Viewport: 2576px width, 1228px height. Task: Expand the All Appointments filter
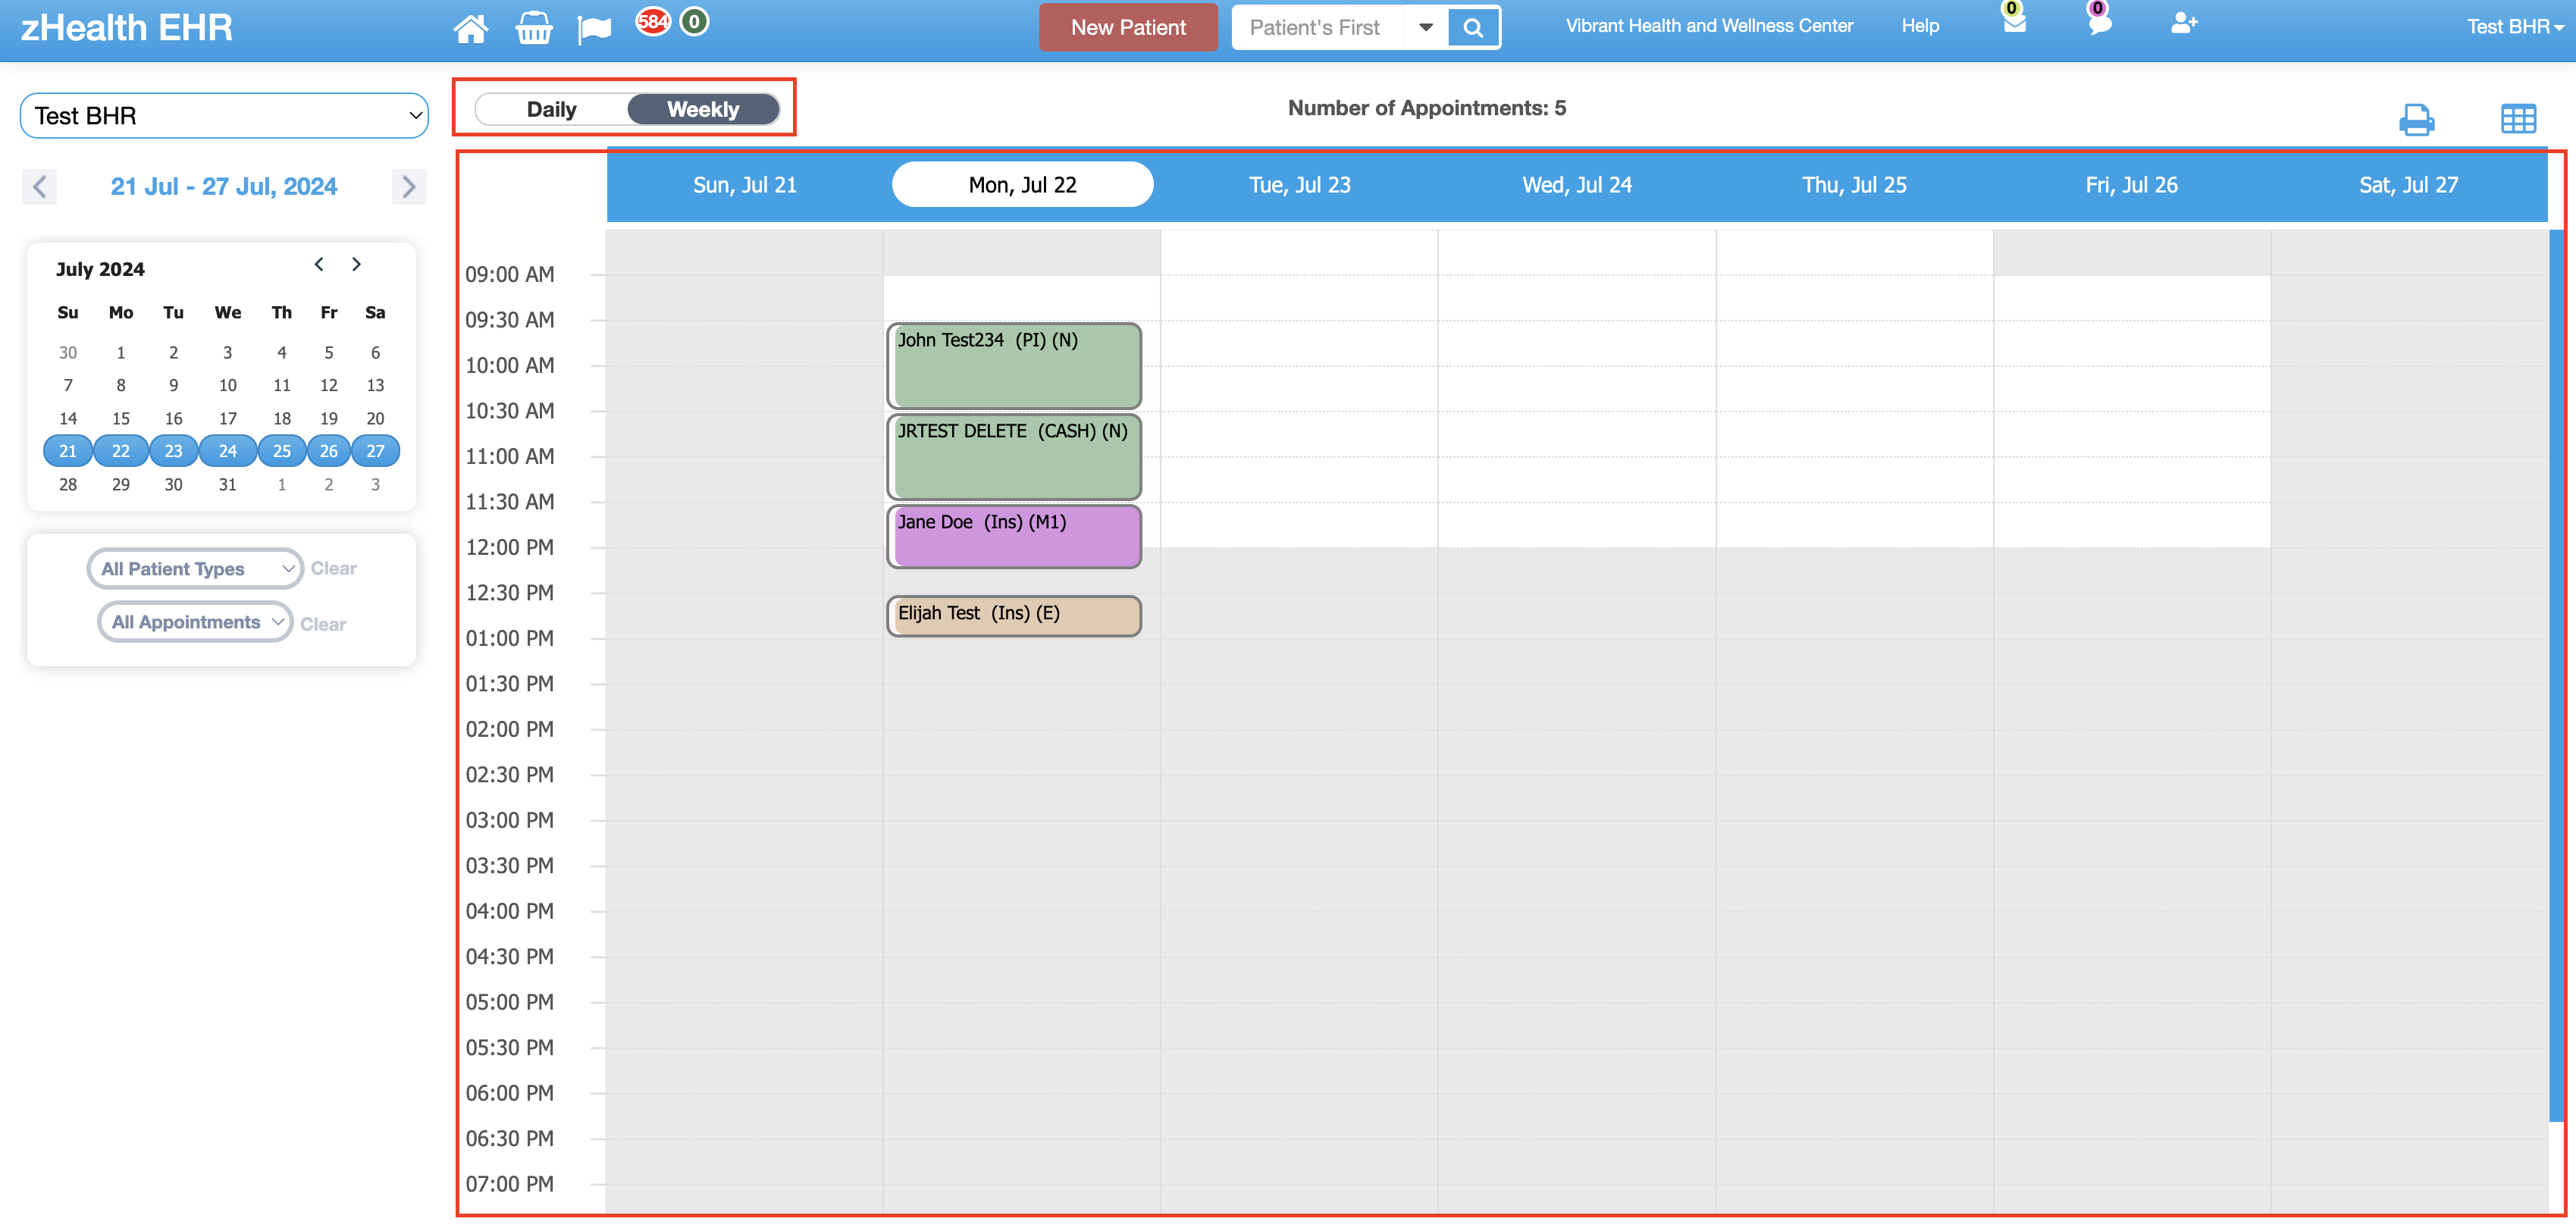click(x=195, y=622)
